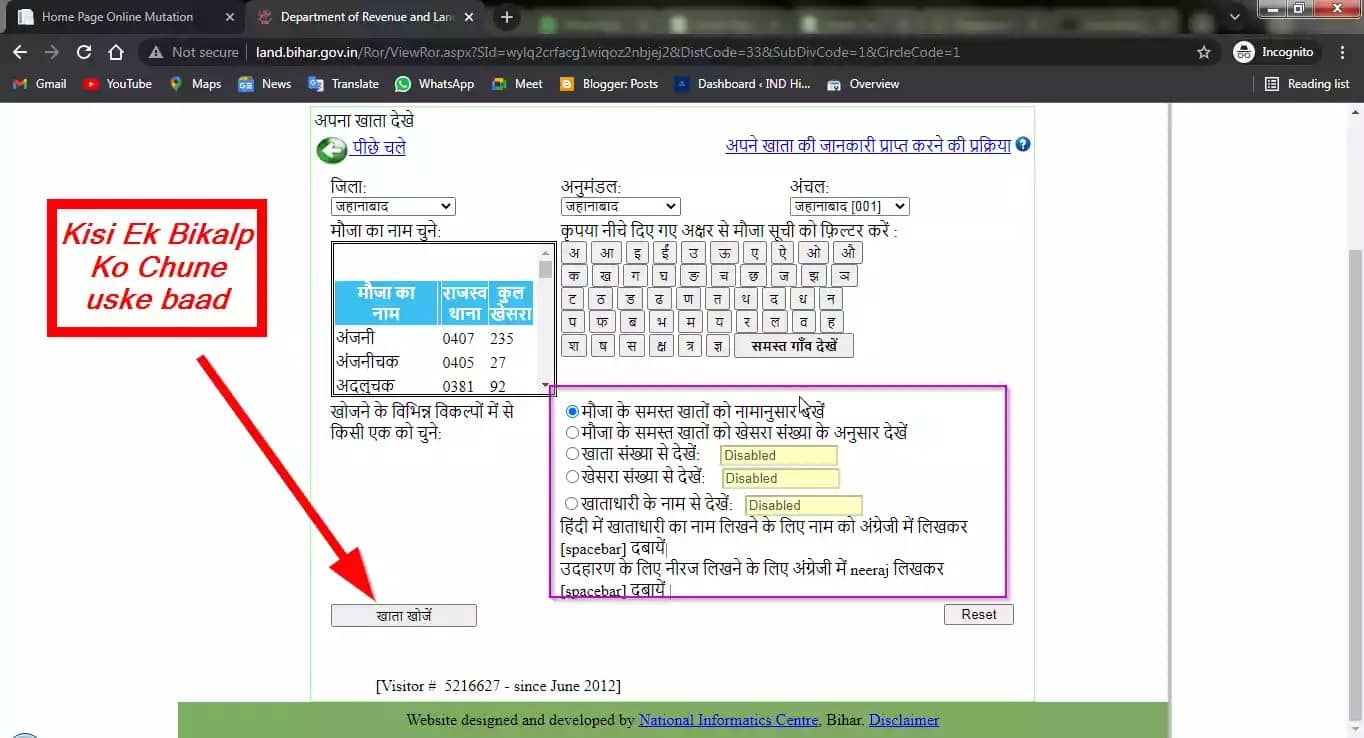This screenshot has height=738, width=1364.
Task: Open a new tab with plus icon
Action: point(507,17)
